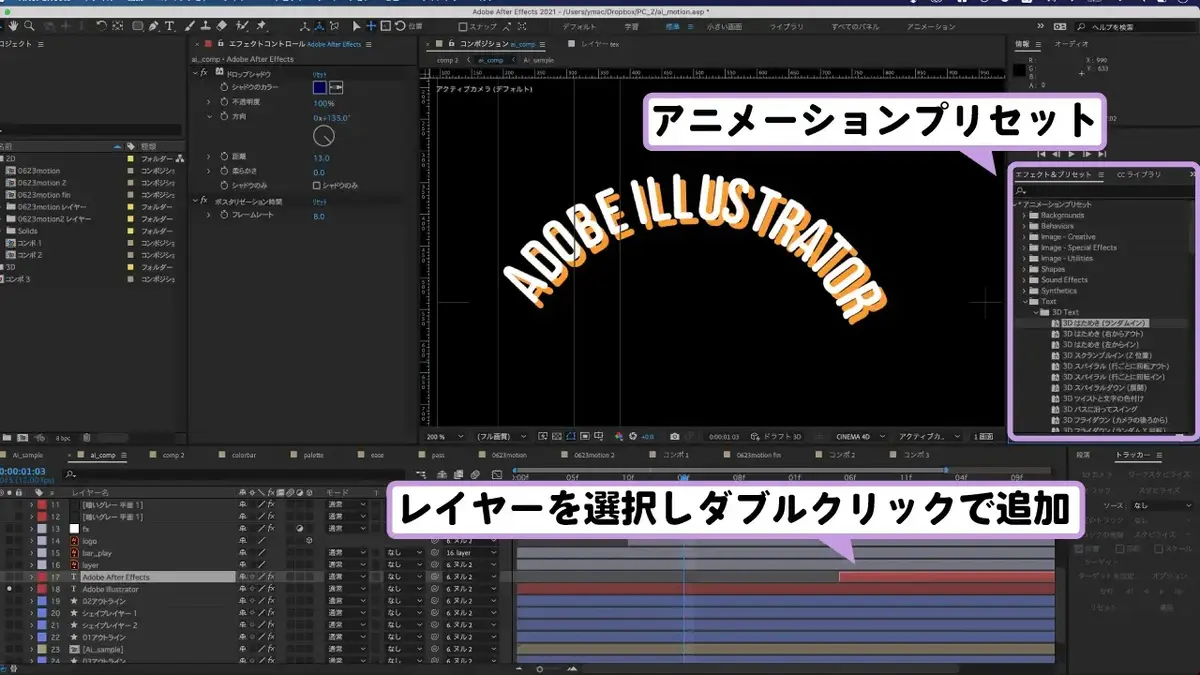Open the 200% magnification dropdown

(x=446, y=437)
